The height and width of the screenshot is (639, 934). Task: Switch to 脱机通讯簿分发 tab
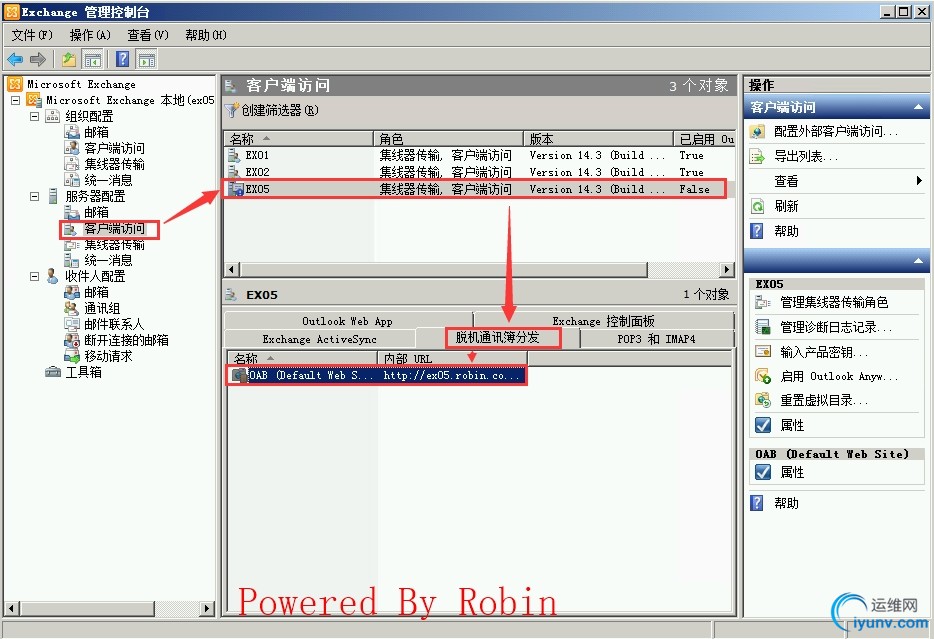click(497, 338)
